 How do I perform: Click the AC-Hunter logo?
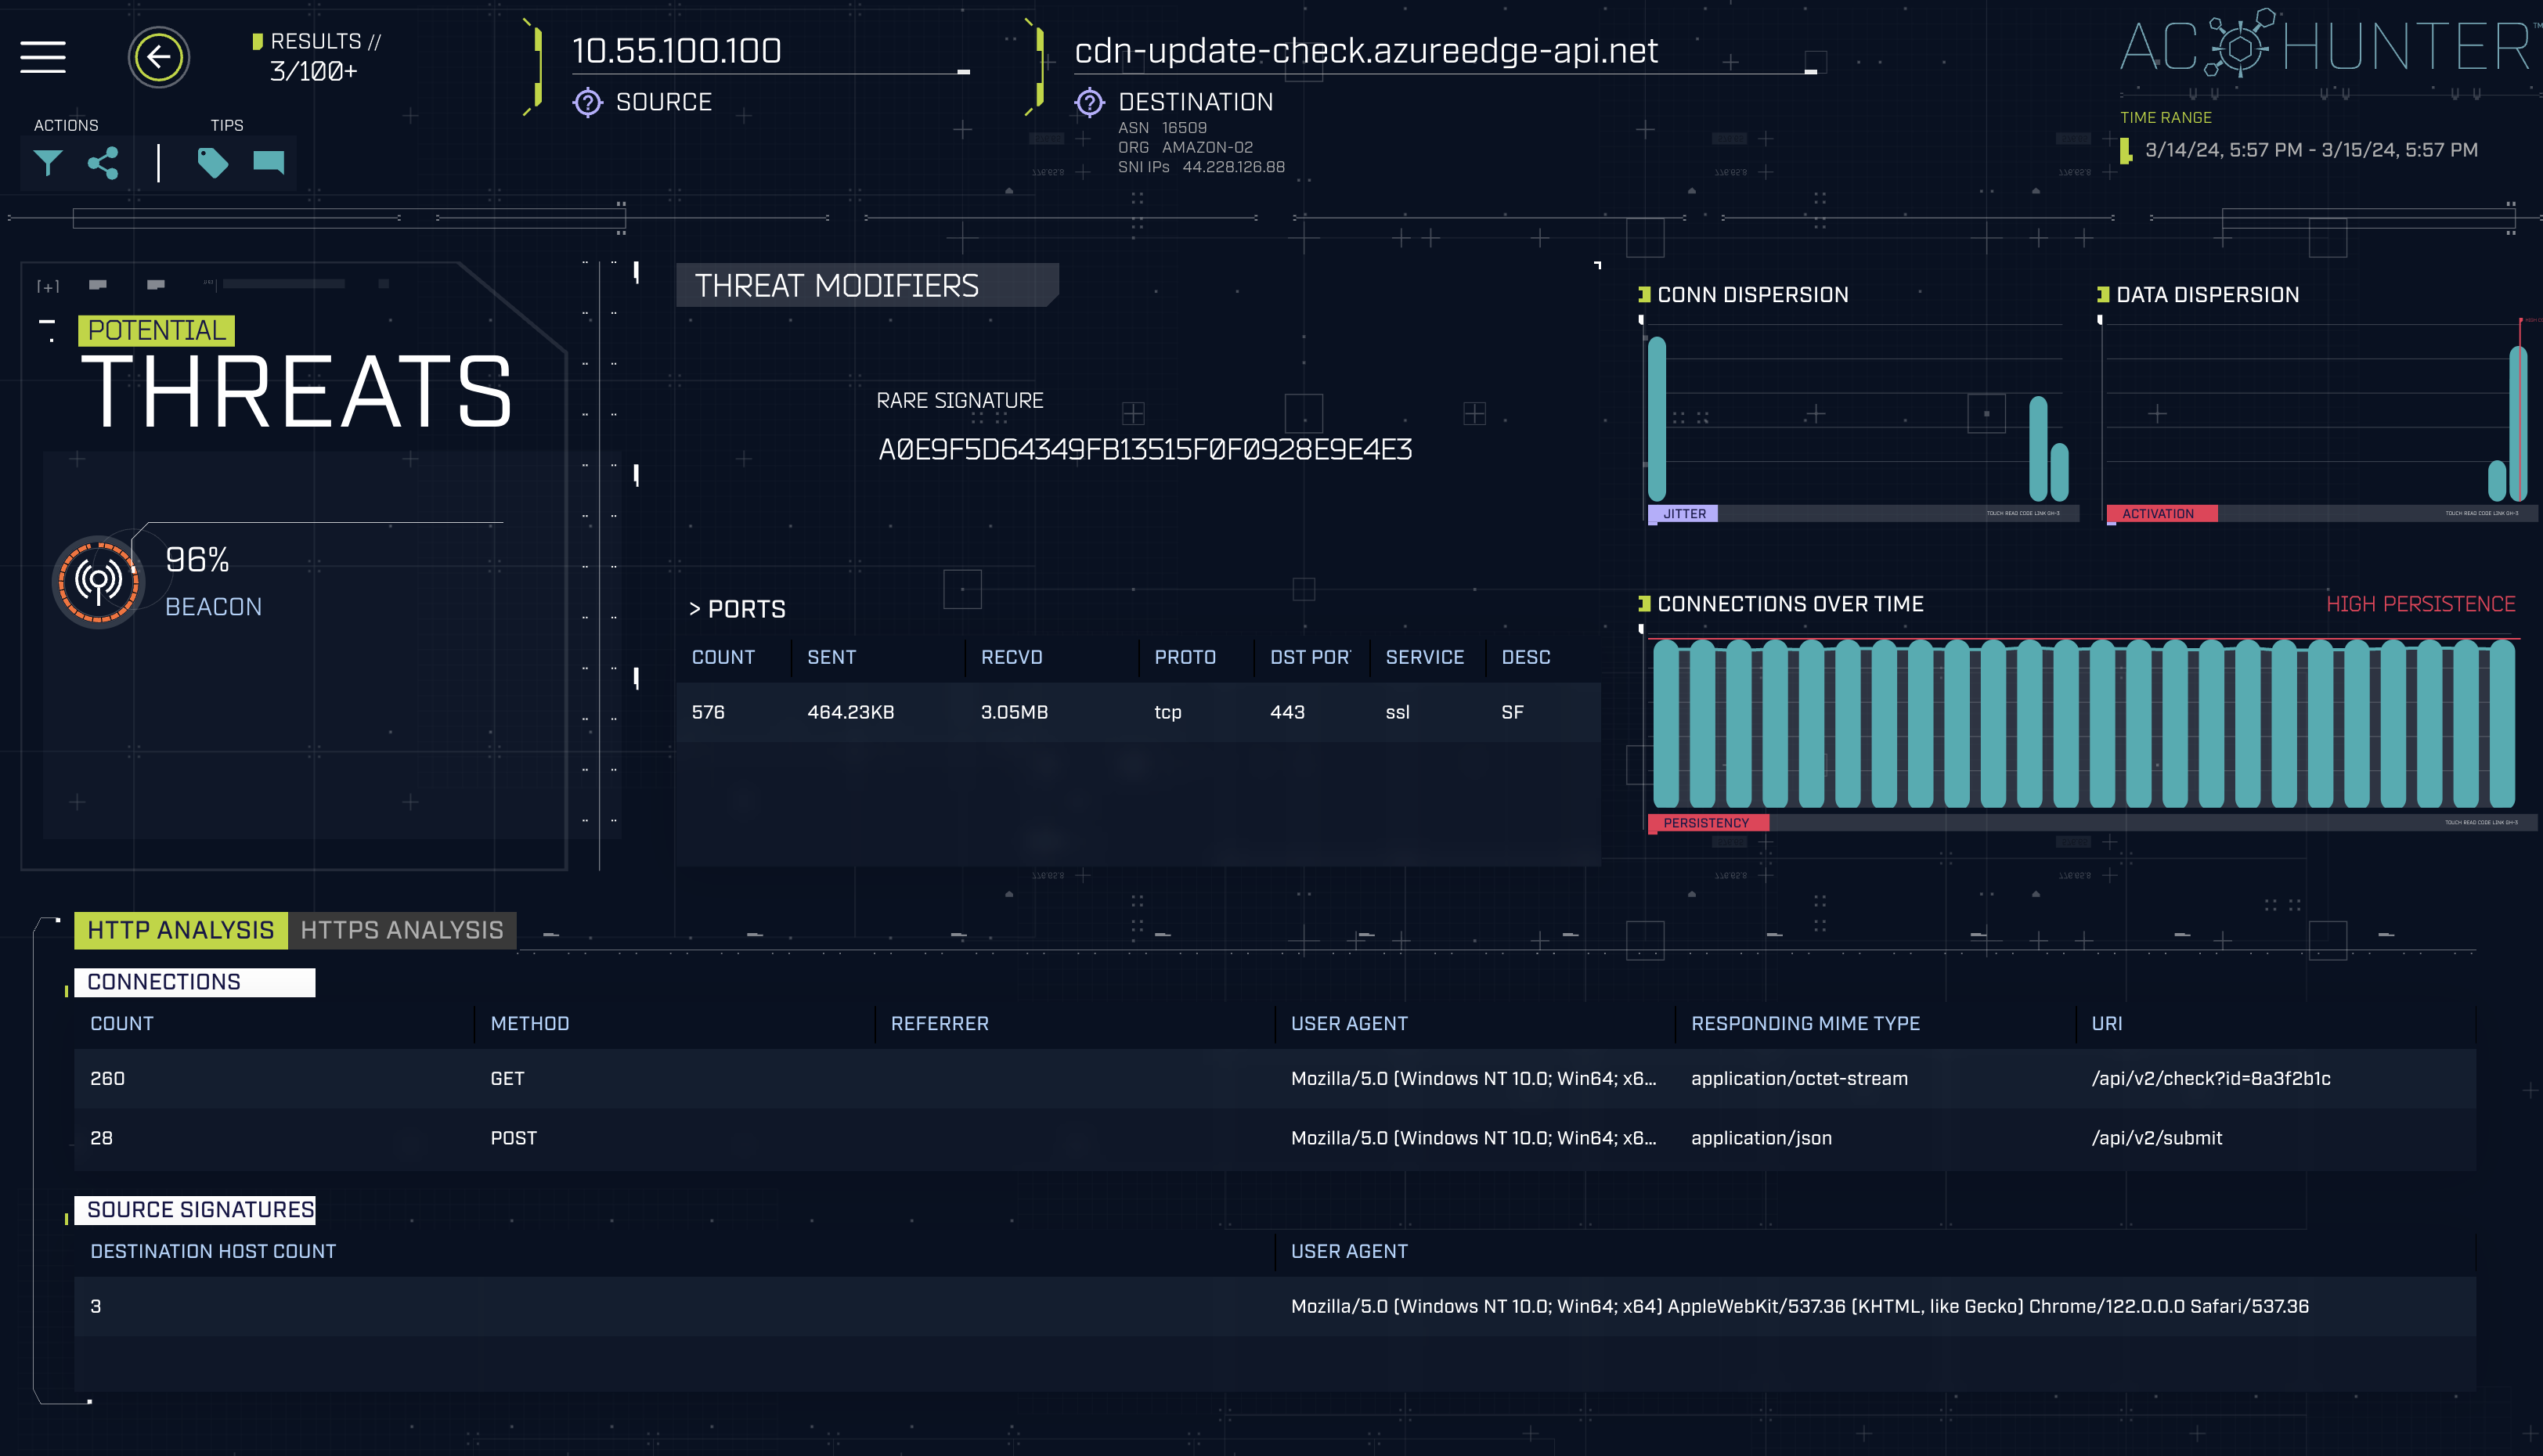2329,46
